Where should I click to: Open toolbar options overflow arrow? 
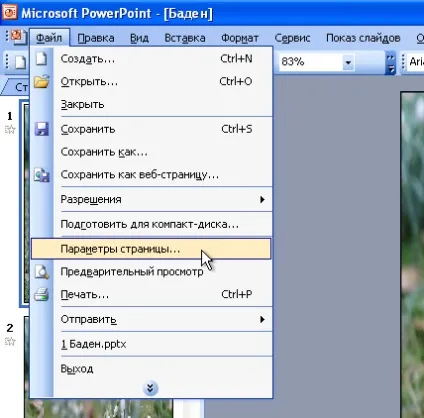(x=390, y=62)
